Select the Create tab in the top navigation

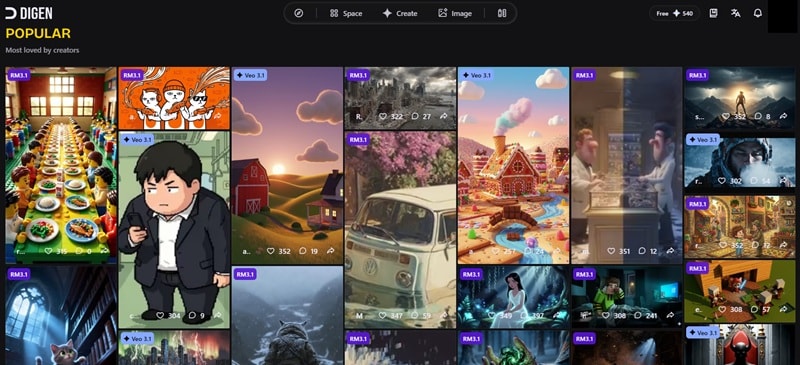tap(400, 13)
